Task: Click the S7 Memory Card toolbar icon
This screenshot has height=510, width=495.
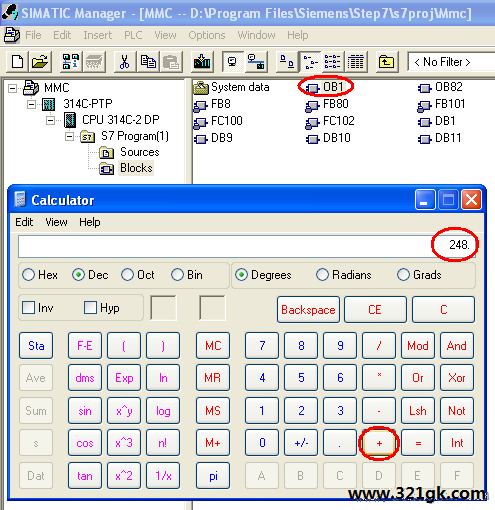Action: click(x=95, y=62)
